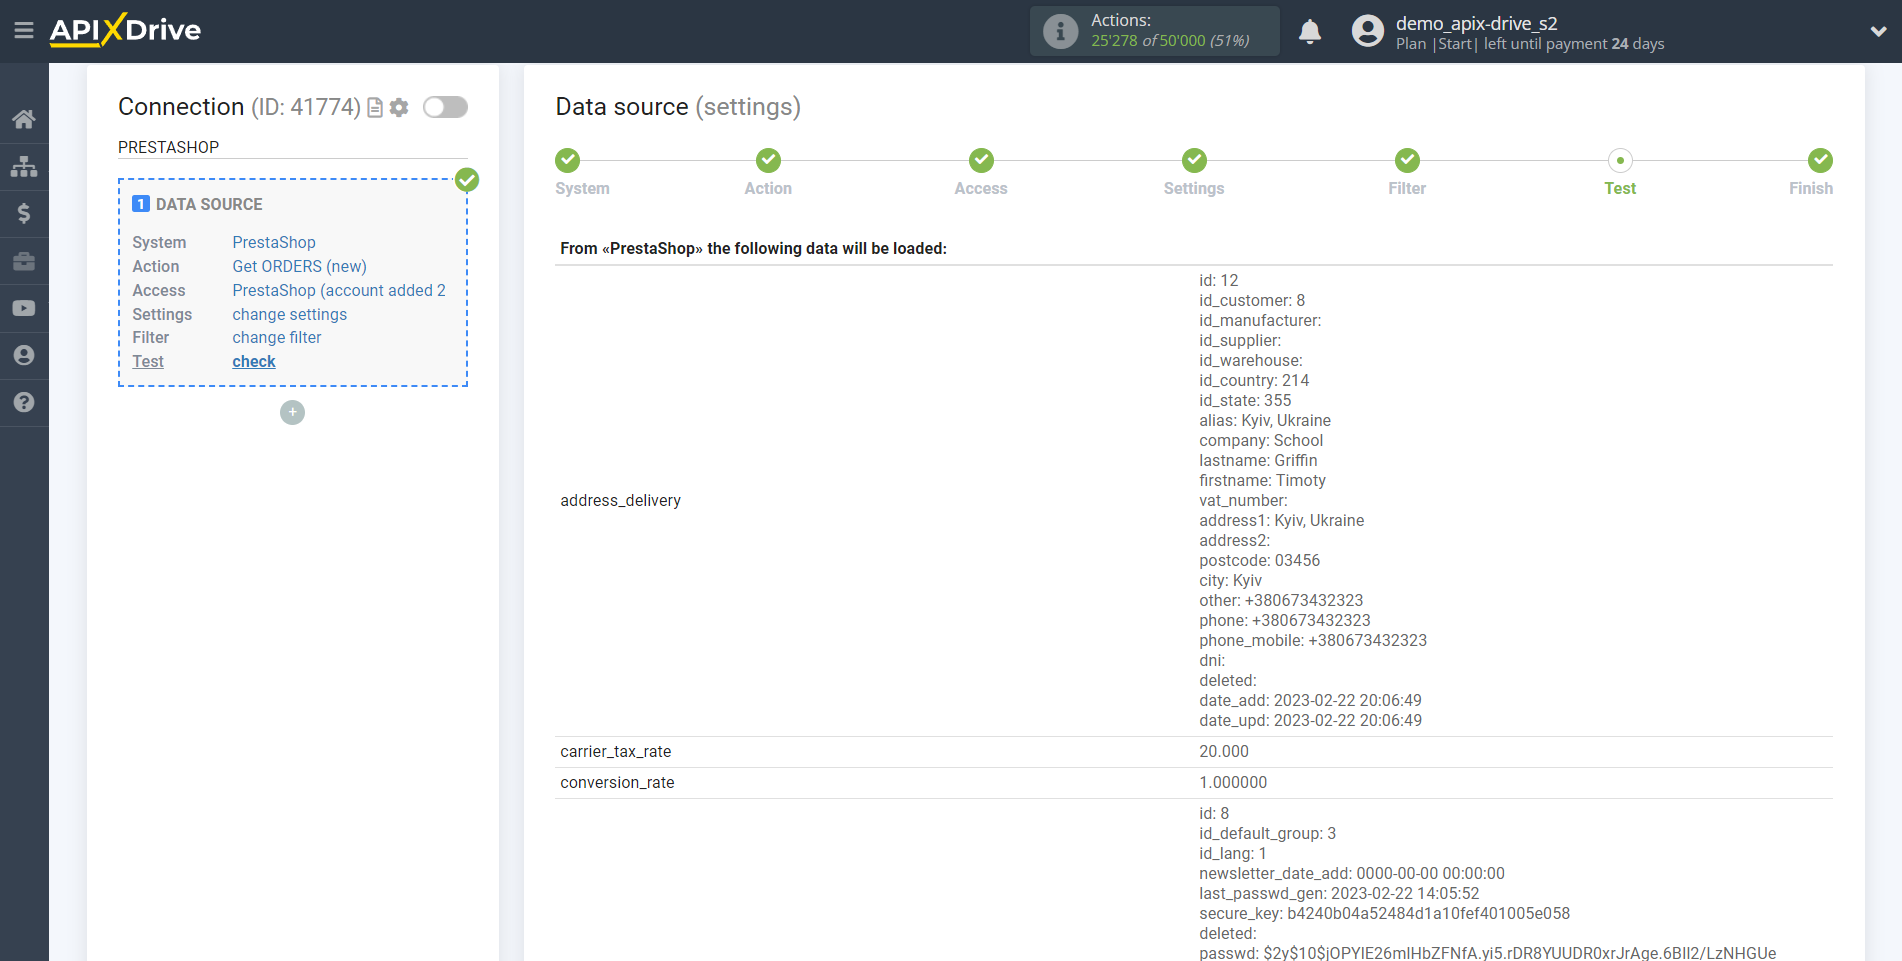Image resolution: width=1902 pixels, height=961 pixels.
Task: Open the user profile icon in sidebar
Action: click(x=24, y=355)
